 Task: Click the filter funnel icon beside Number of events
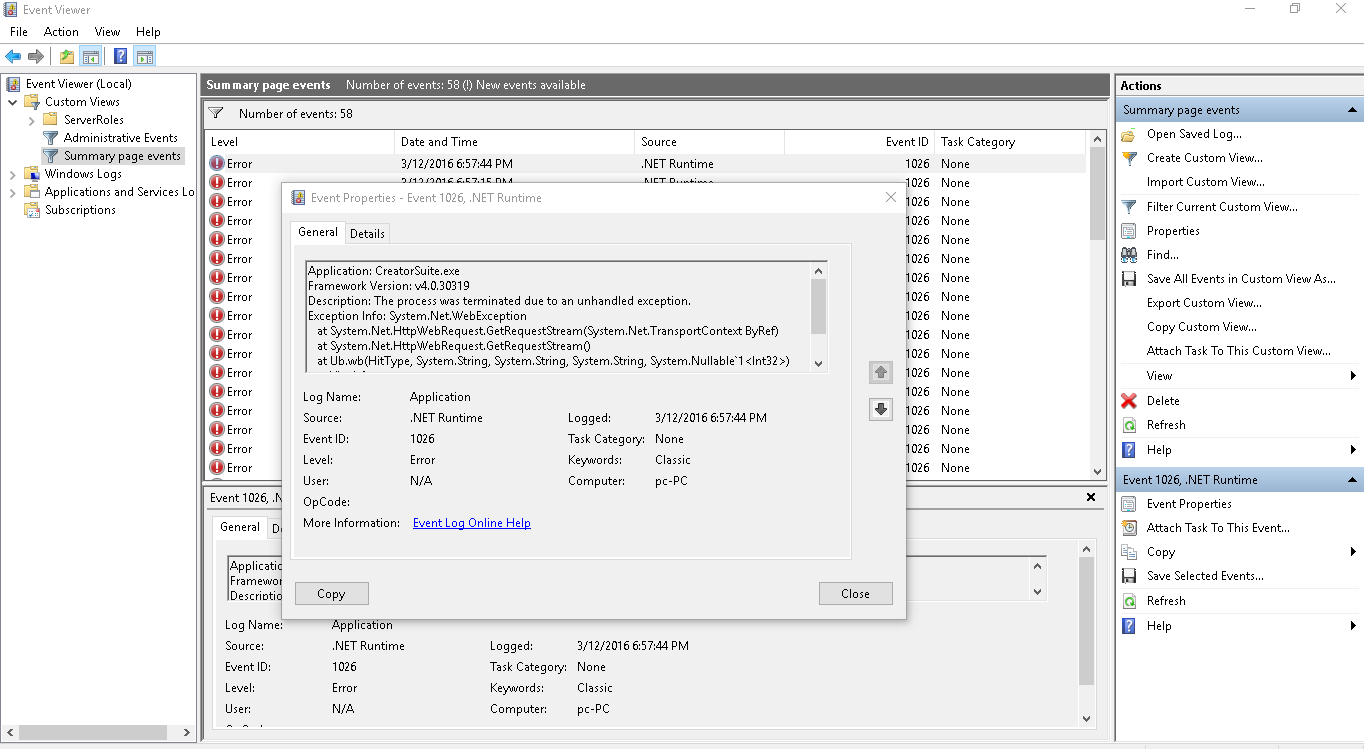tap(216, 114)
